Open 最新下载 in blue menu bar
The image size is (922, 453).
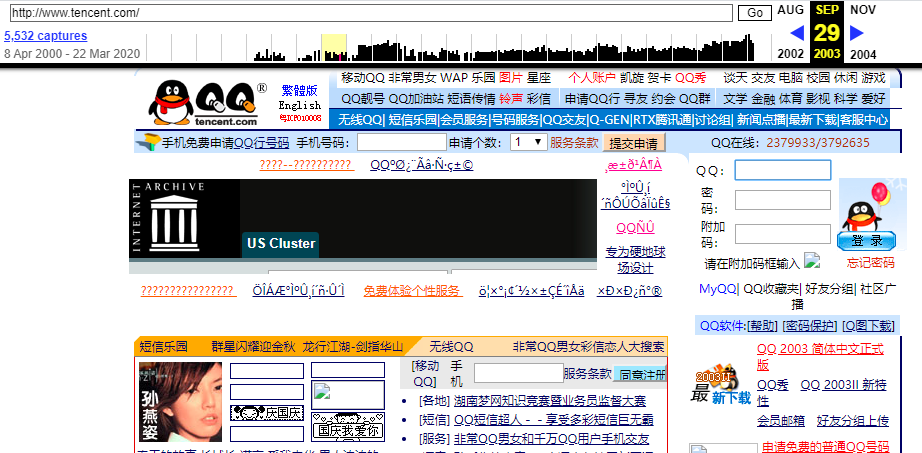click(x=813, y=120)
